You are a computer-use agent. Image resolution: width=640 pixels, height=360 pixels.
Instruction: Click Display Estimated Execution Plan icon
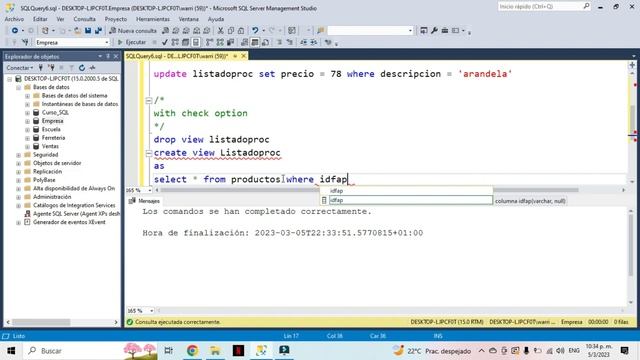175,42
